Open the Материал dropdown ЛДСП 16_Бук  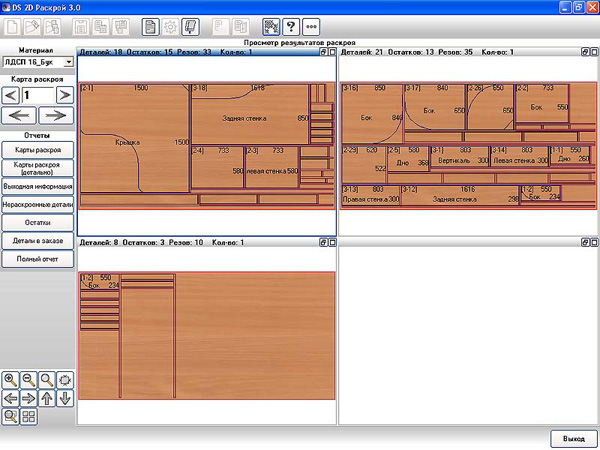coord(38,62)
